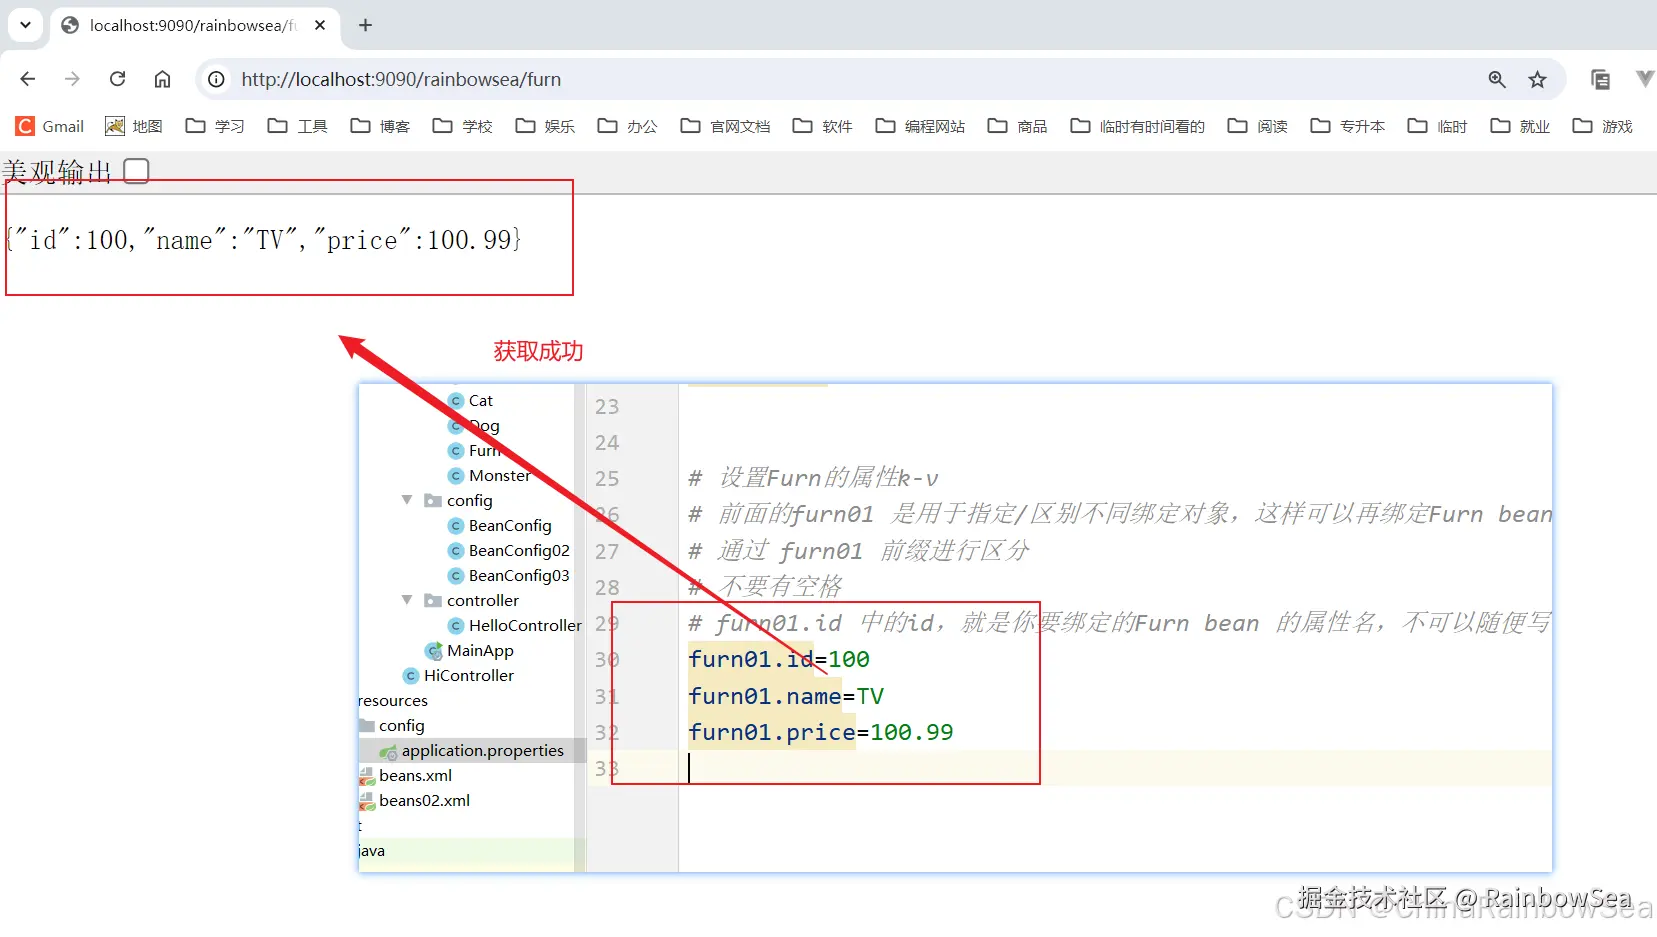This screenshot has width=1657, height=937.
Task: Click the furn01.name=TV line
Action: 786,696
